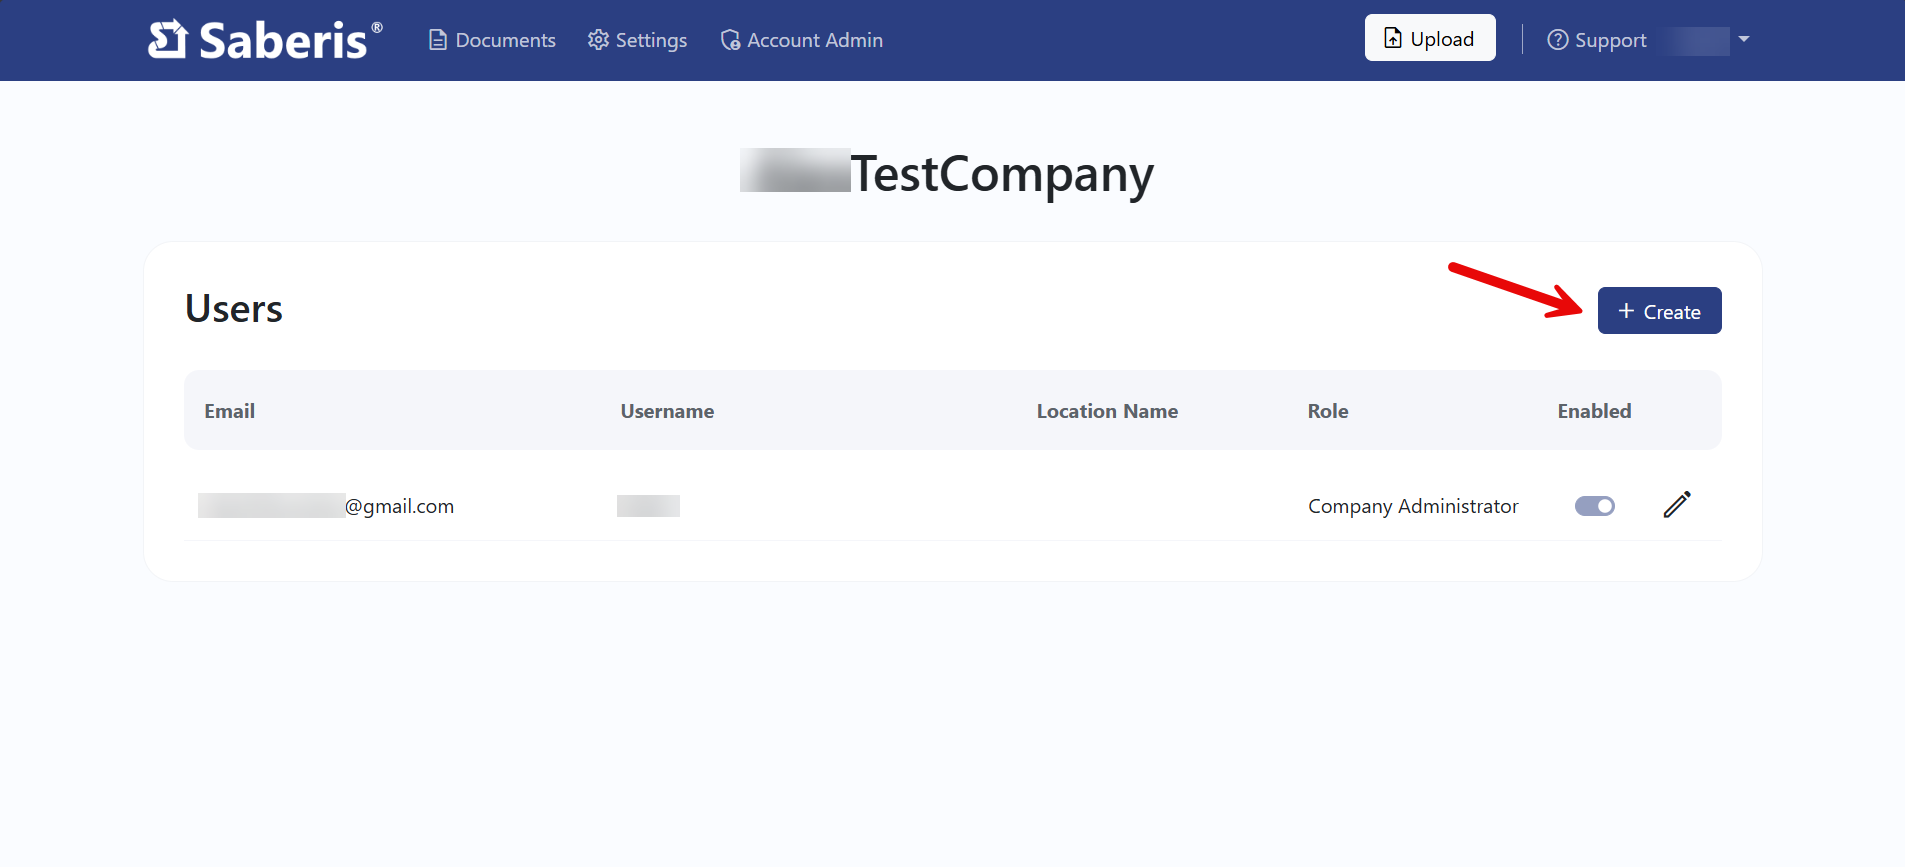Click the Email column header
The height and width of the screenshot is (867, 1905).
tap(230, 411)
